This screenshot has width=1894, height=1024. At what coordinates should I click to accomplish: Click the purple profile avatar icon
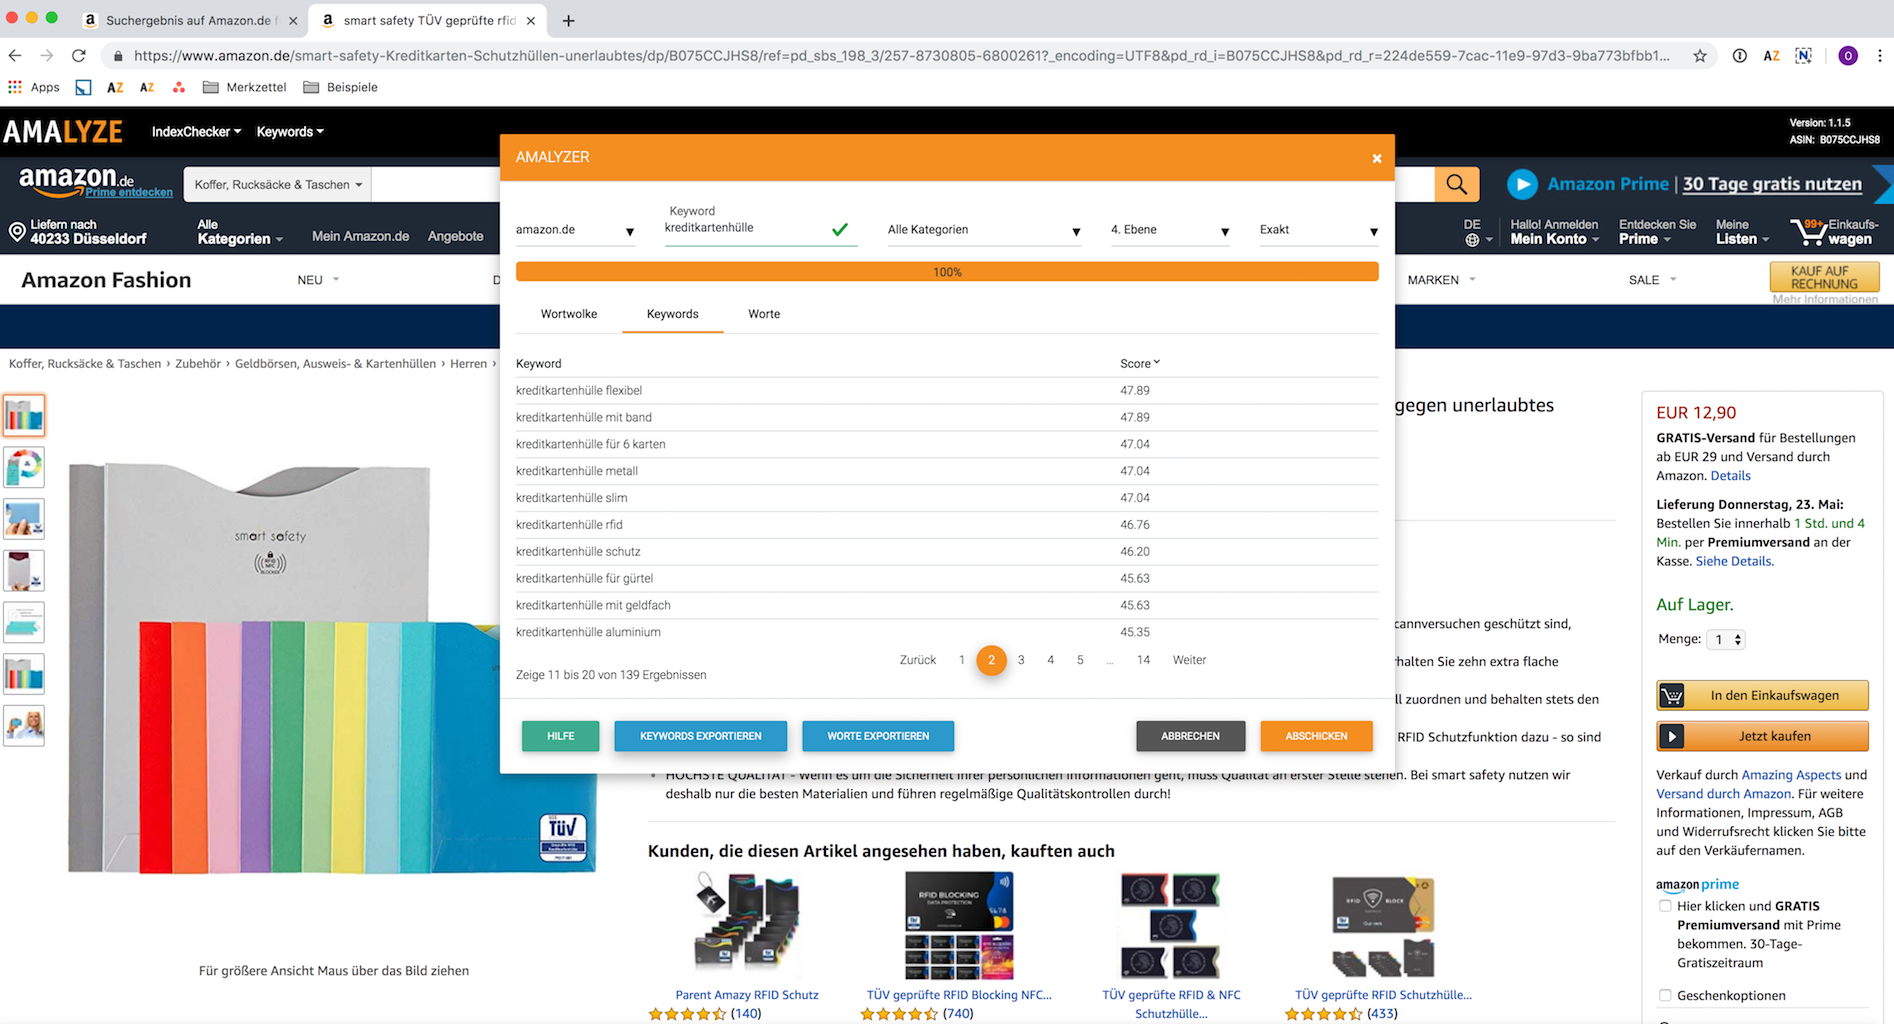tap(1848, 56)
